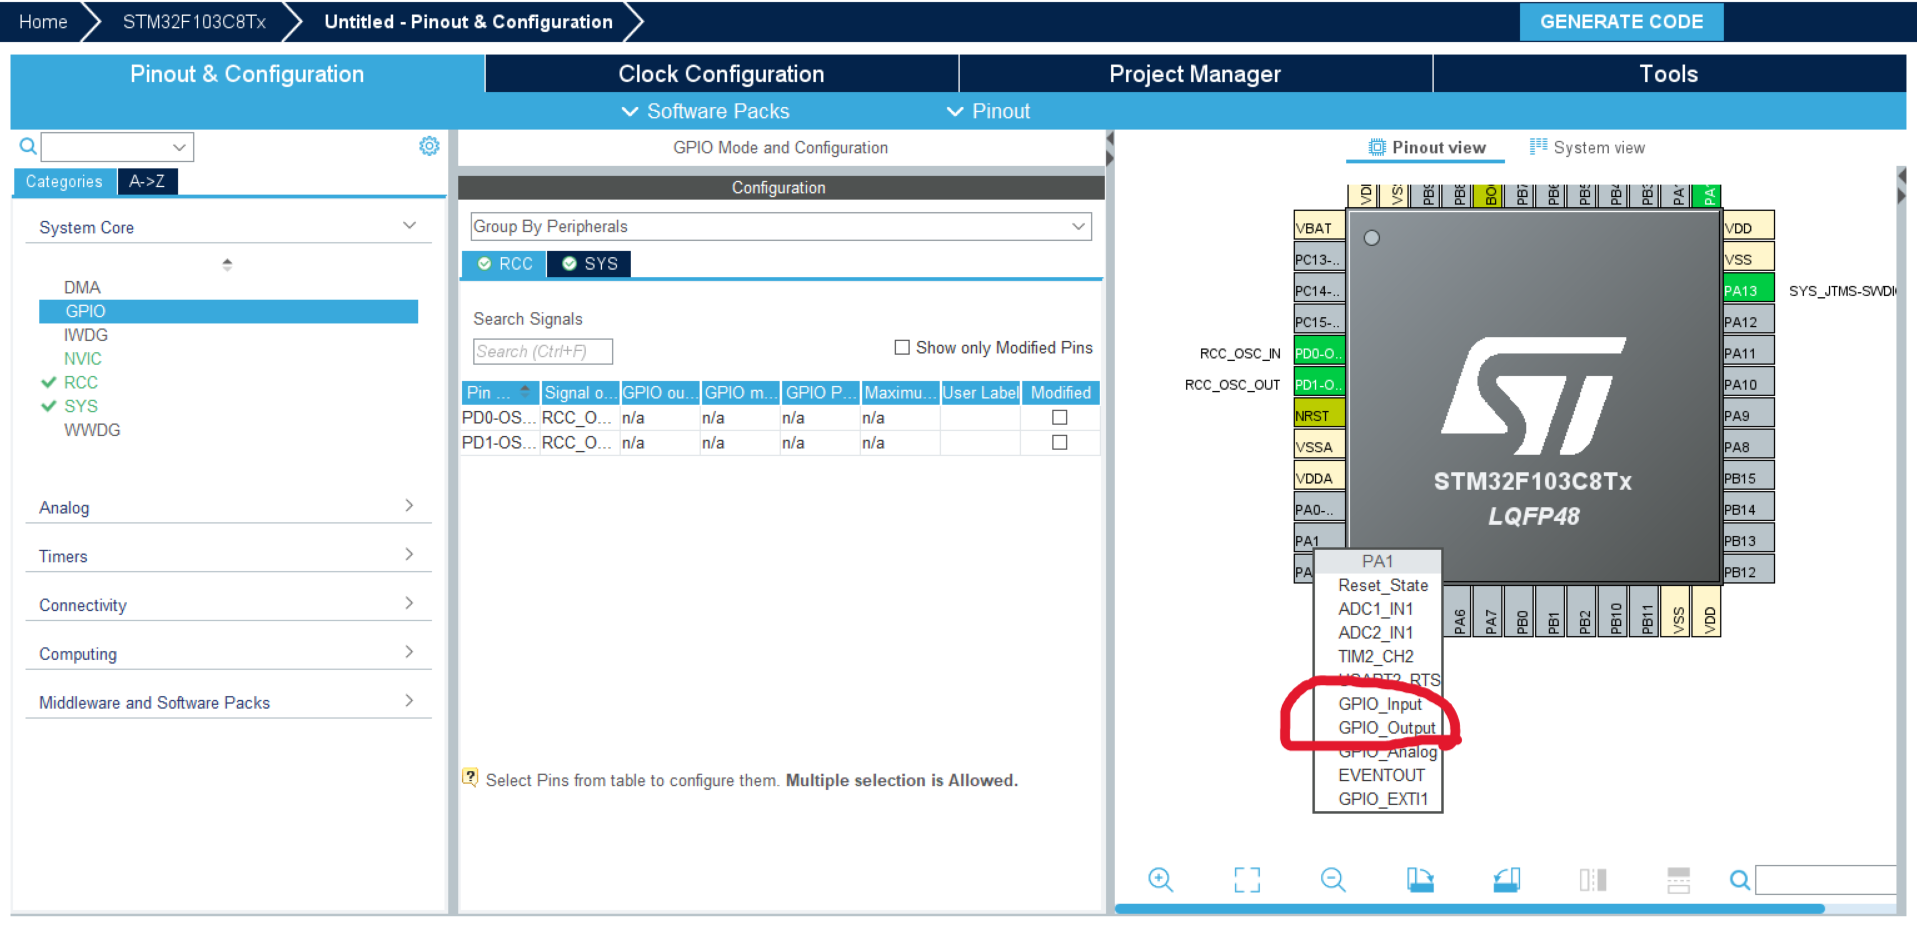Go to Home breadcrumb
1917x926 pixels.
click(x=43, y=22)
